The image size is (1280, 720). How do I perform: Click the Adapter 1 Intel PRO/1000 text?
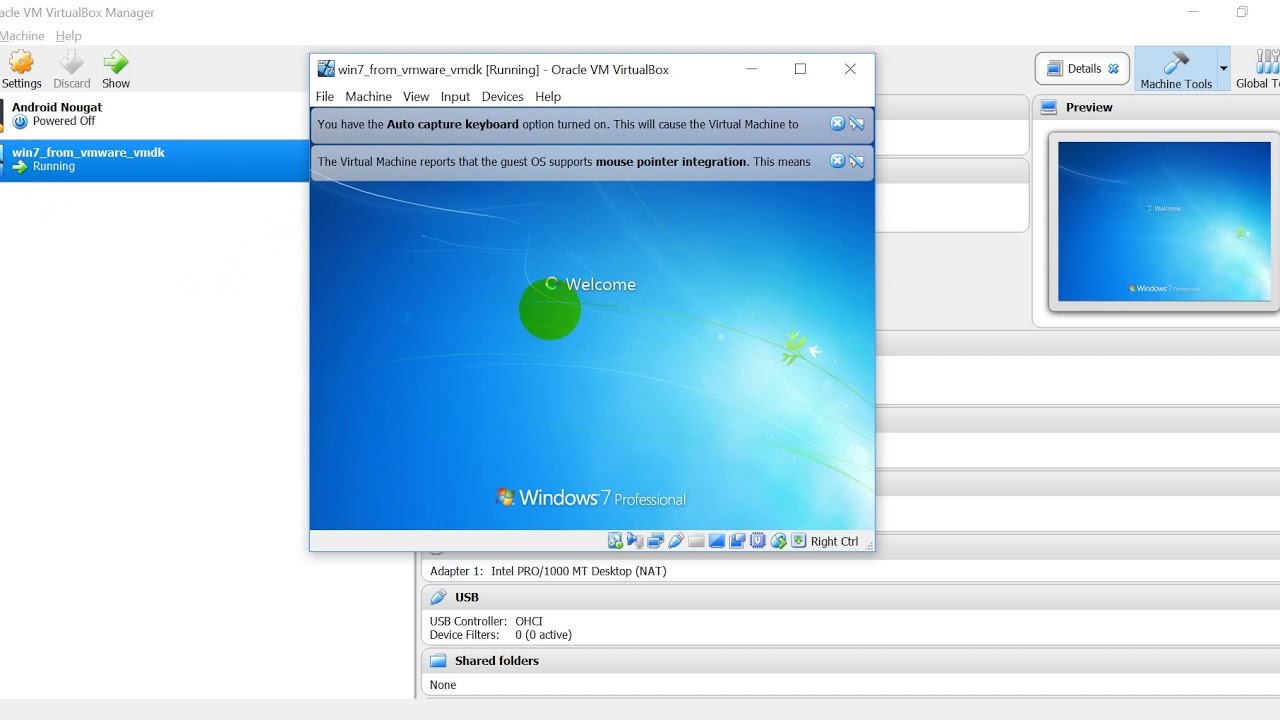click(x=548, y=571)
